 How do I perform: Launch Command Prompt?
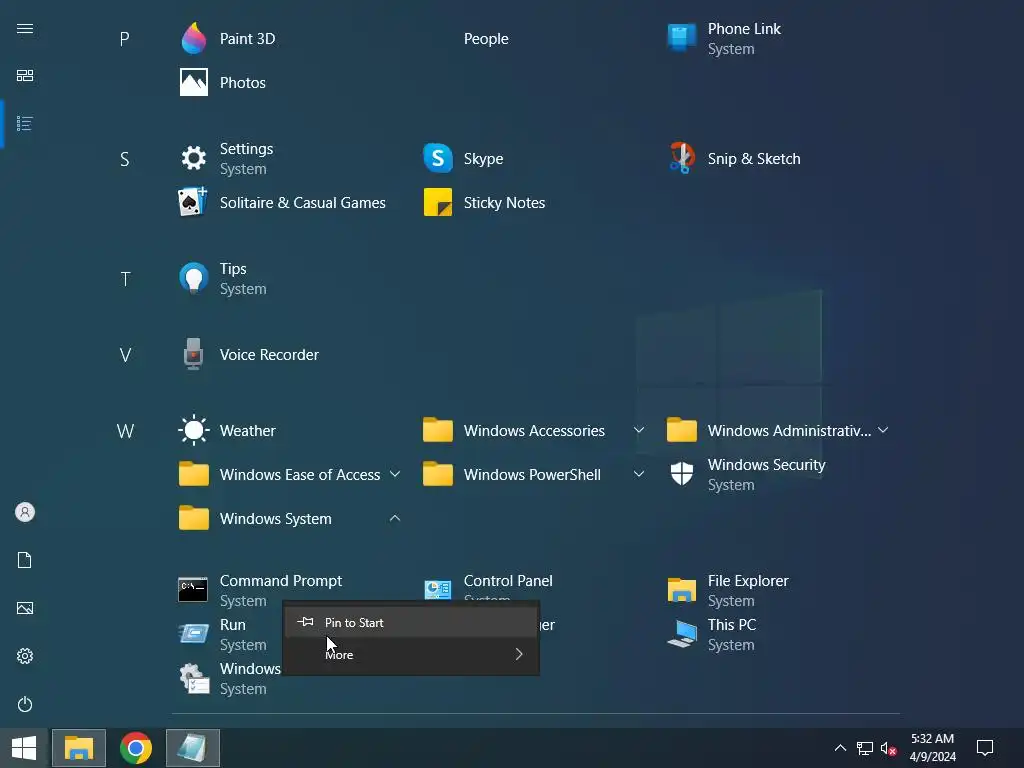(x=260, y=590)
